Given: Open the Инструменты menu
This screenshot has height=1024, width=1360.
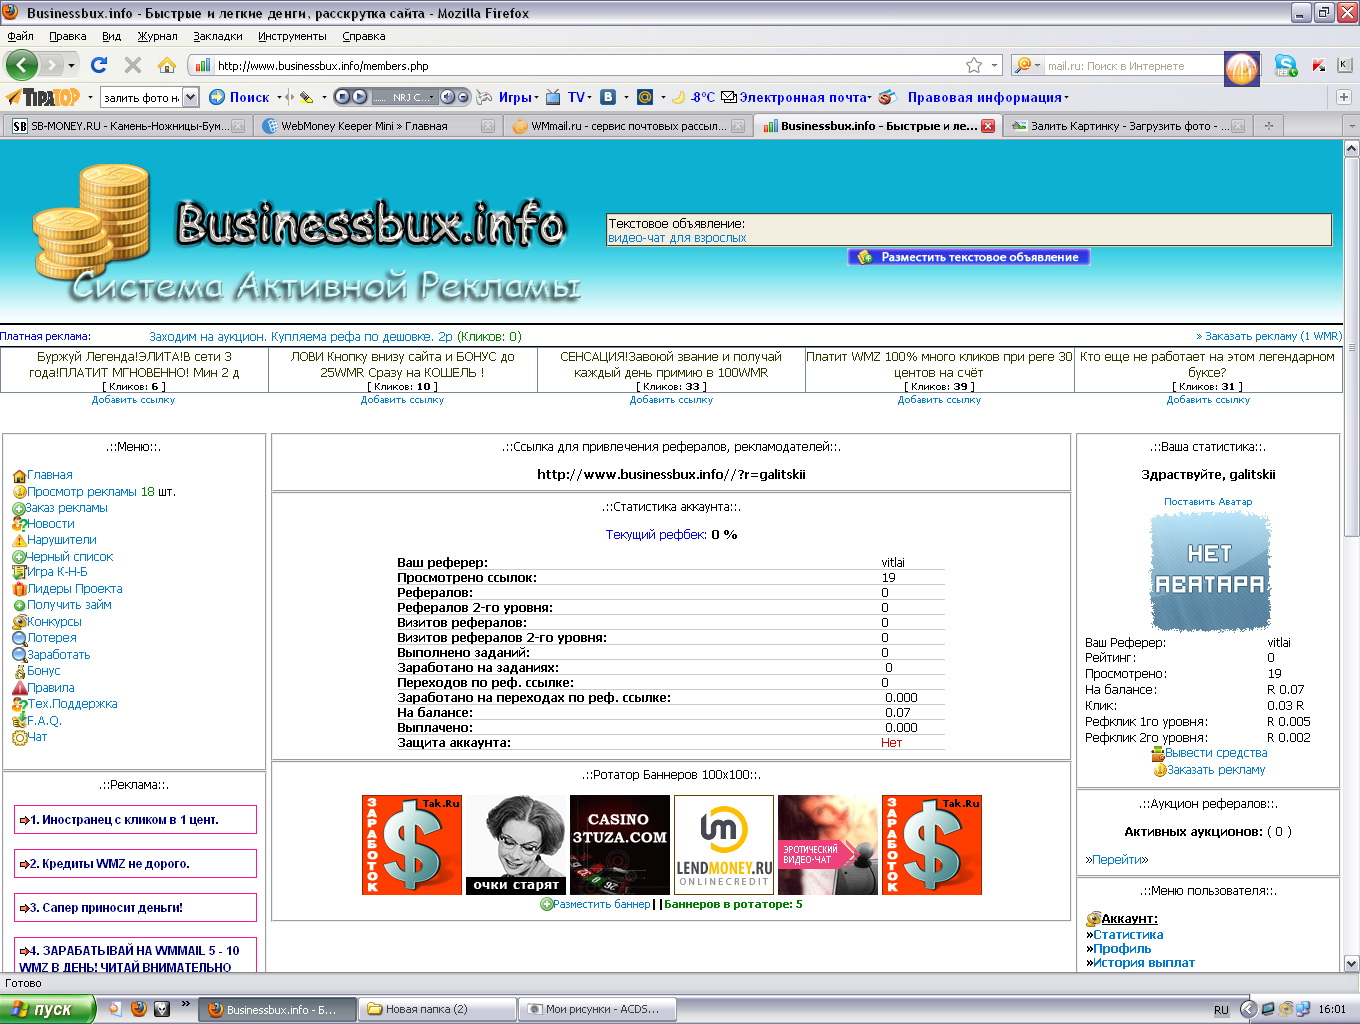Looking at the screenshot, I should [292, 36].
